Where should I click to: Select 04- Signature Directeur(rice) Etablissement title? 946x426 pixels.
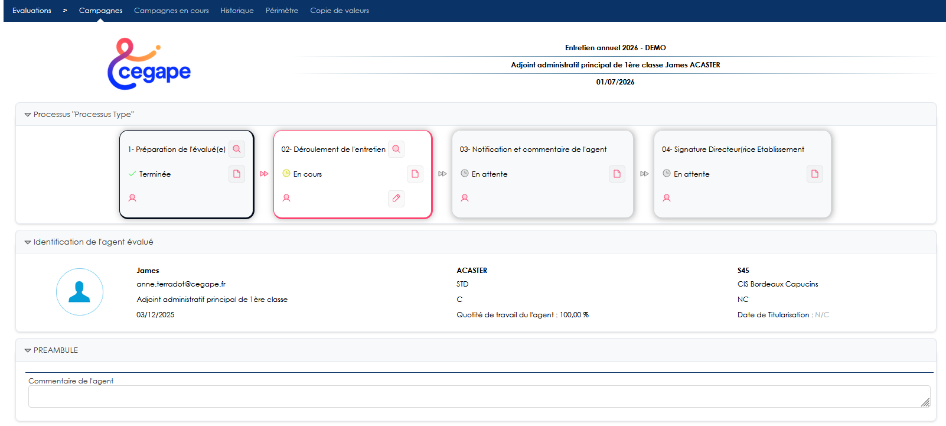click(x=732, y=149)
